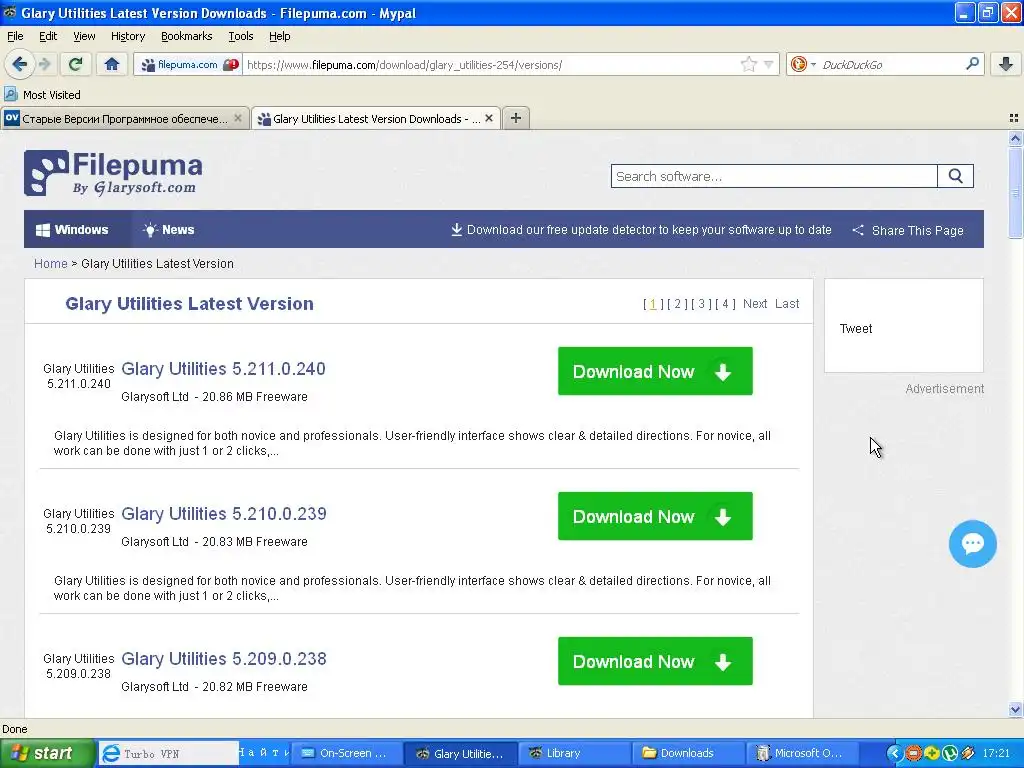Click Download our free update detector link

coord(641,230)
